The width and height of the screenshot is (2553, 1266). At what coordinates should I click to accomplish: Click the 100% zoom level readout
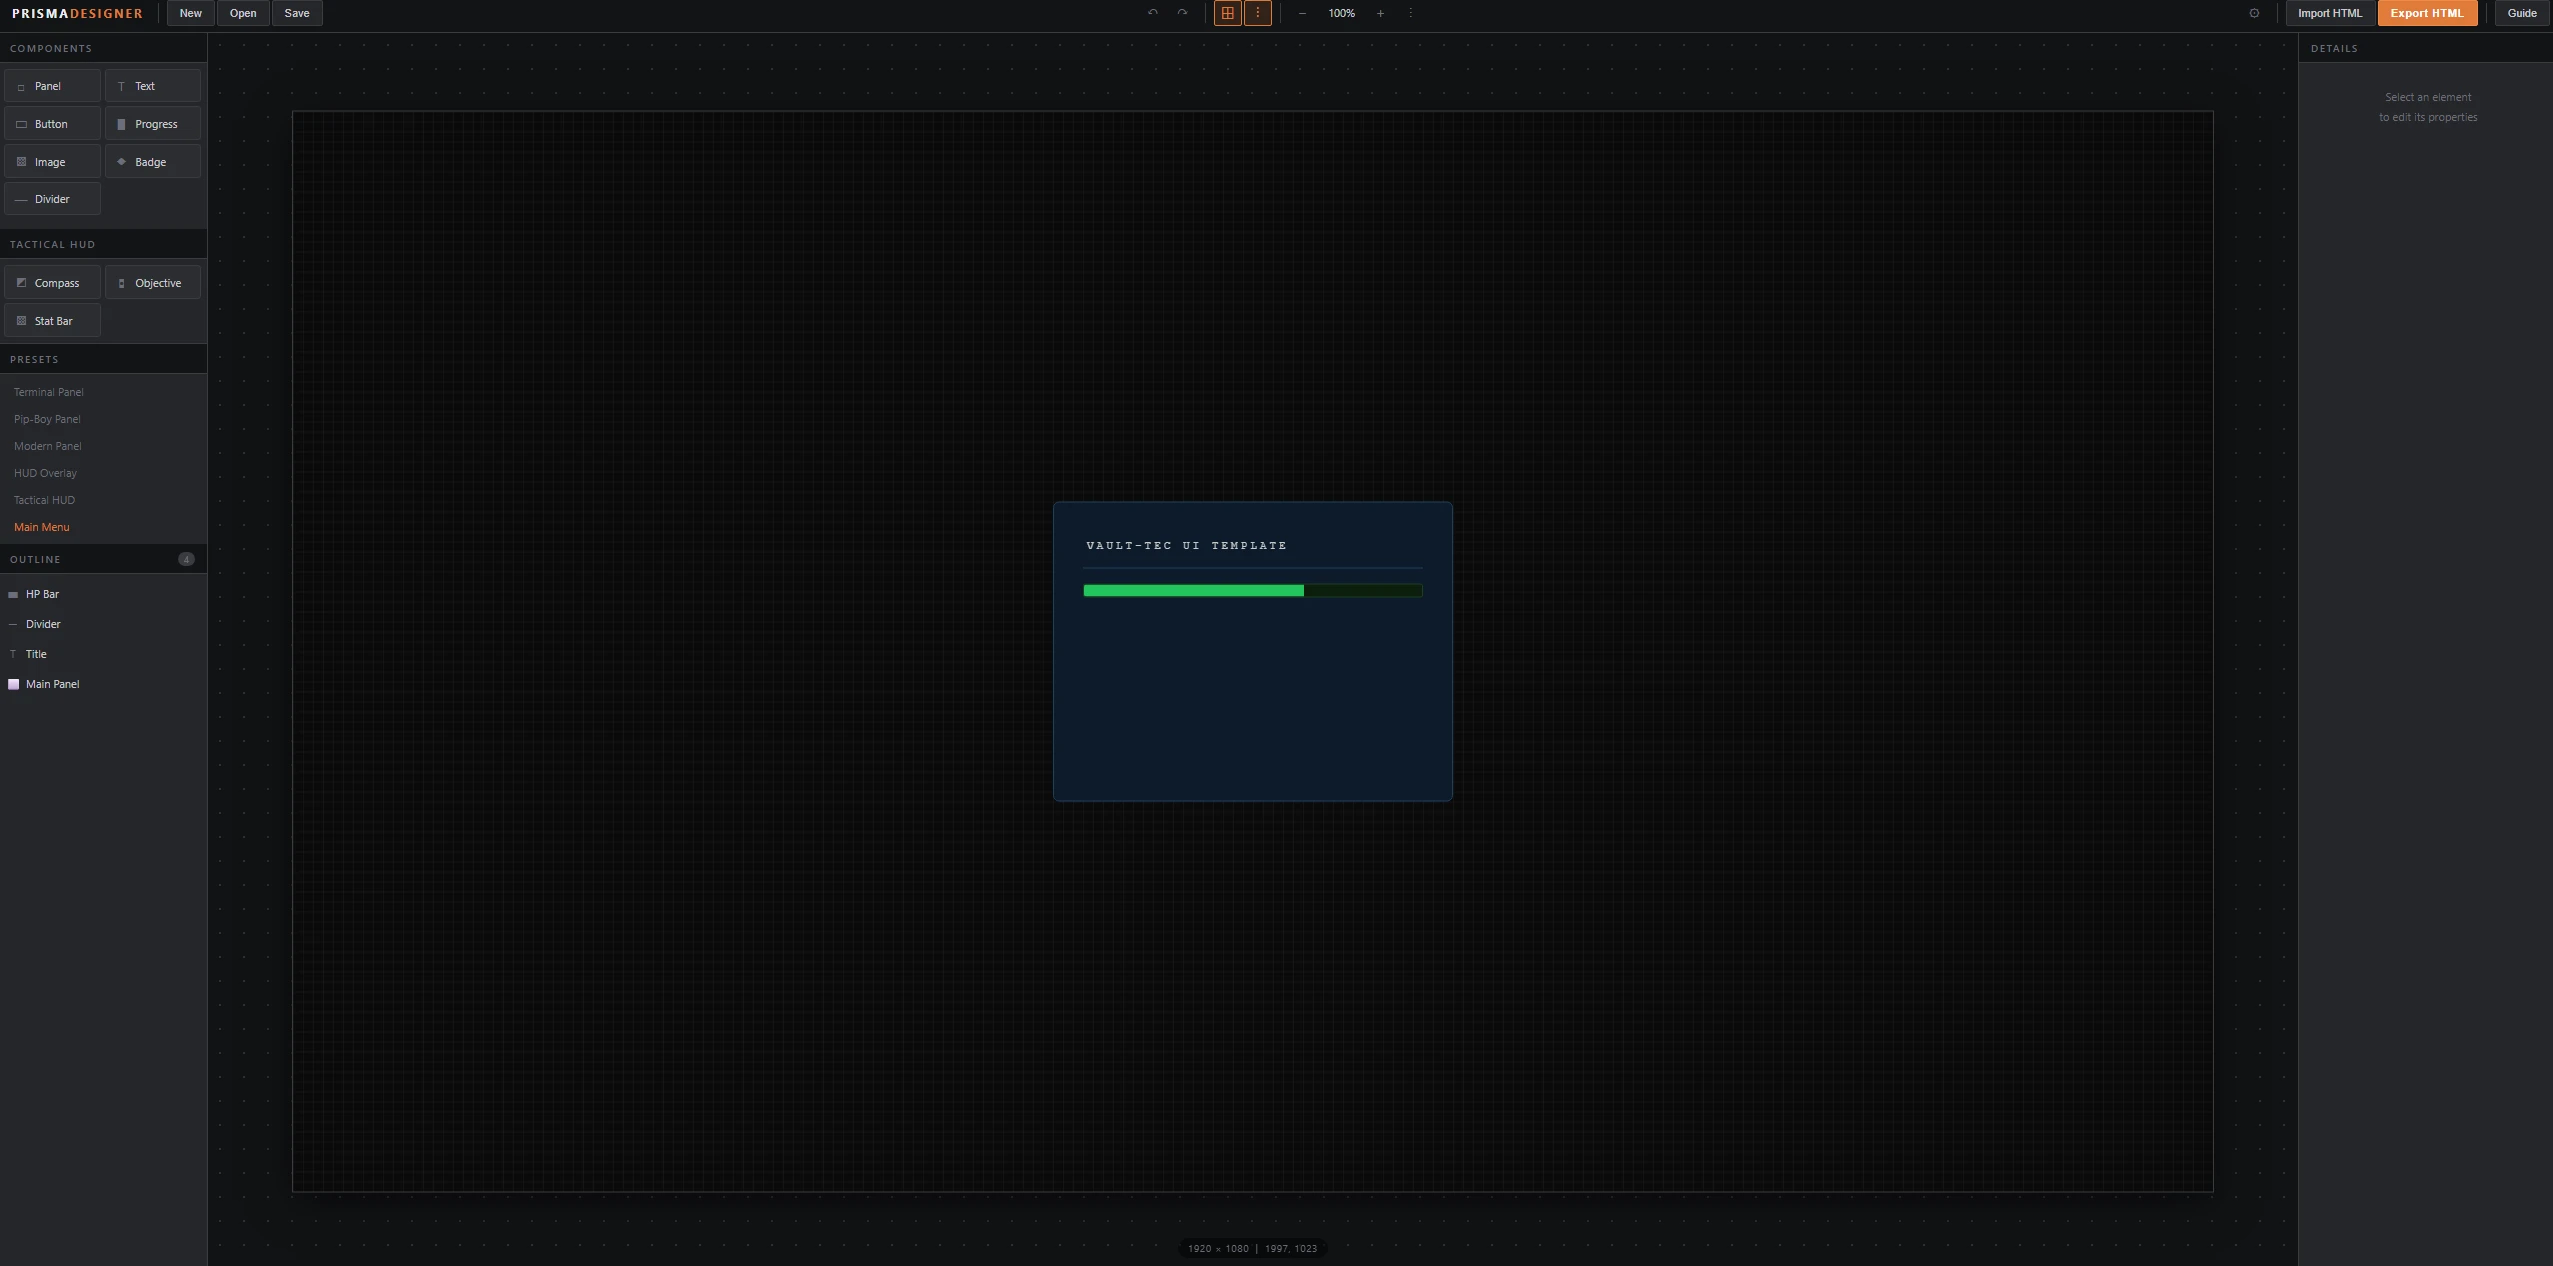[x=1341, y=13]
